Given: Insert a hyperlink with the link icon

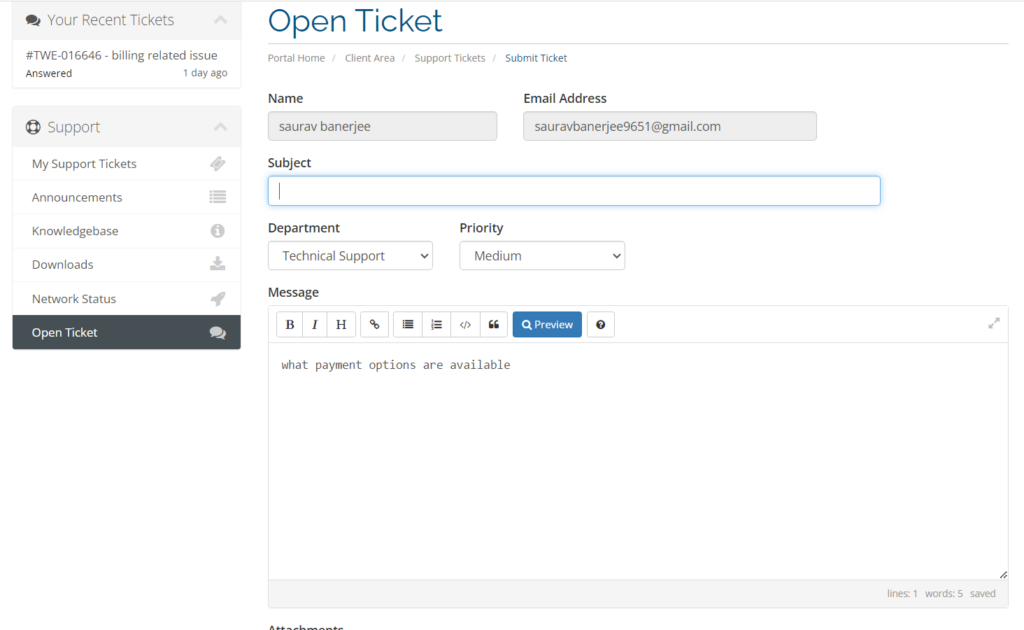Looking at the screenshot, I should click(374, 324).
